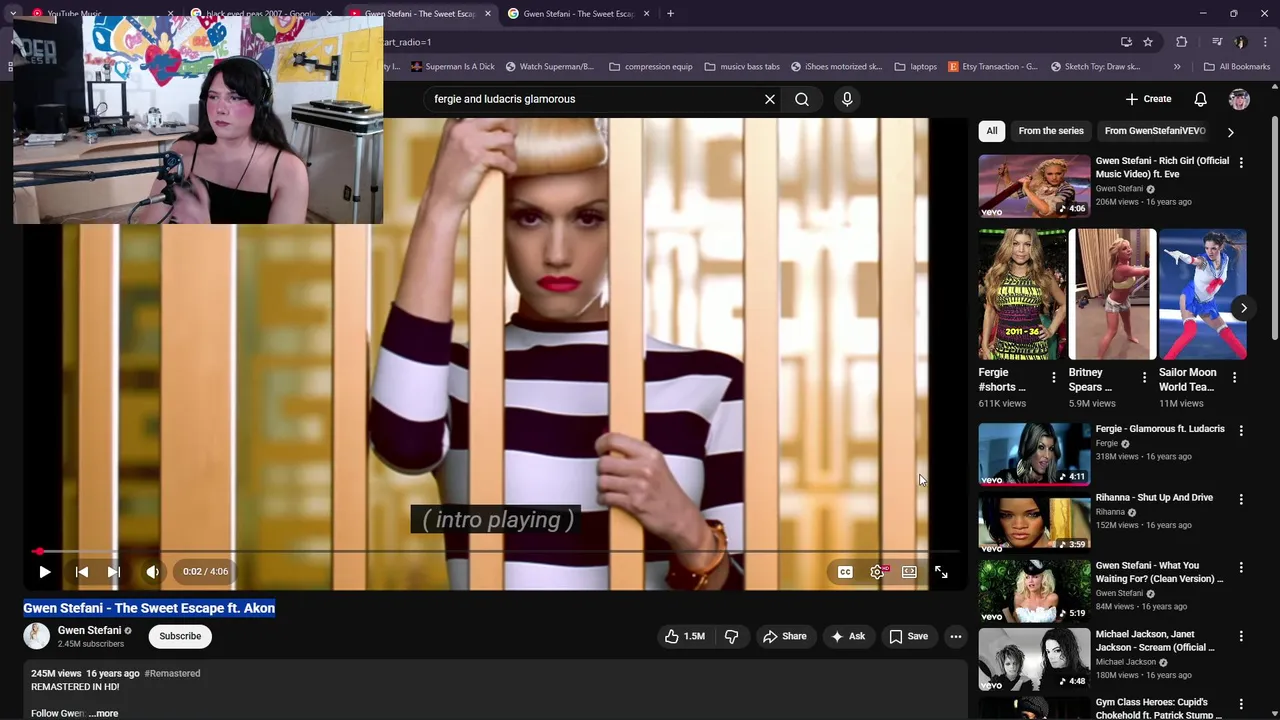The height and width of the screenshot is (720, 1280).
Task: Open options for Scream video
Action: (1241, 636)
